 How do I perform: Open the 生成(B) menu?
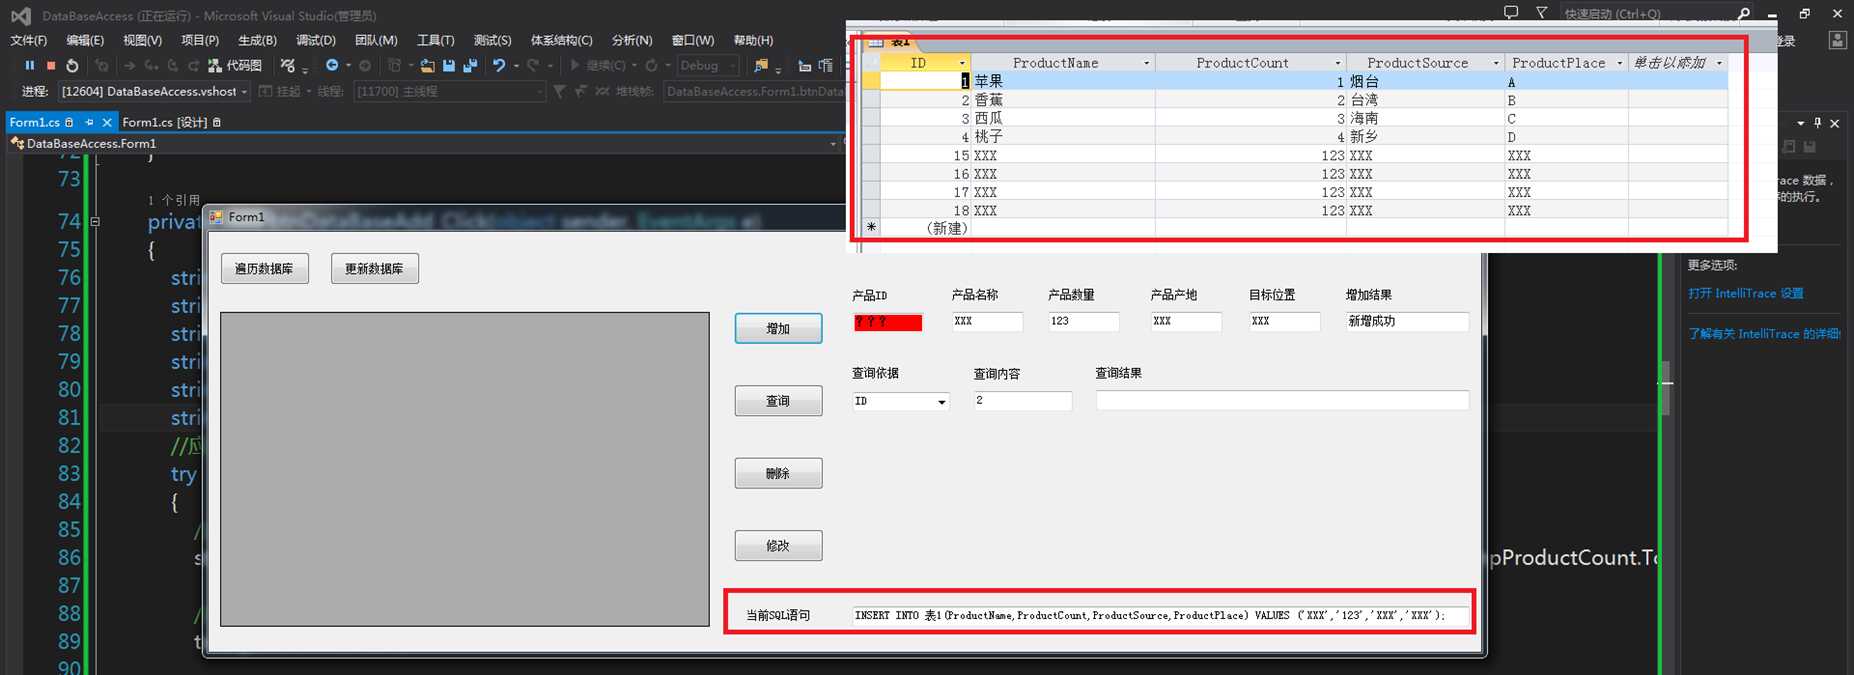[x=257, y=40]
